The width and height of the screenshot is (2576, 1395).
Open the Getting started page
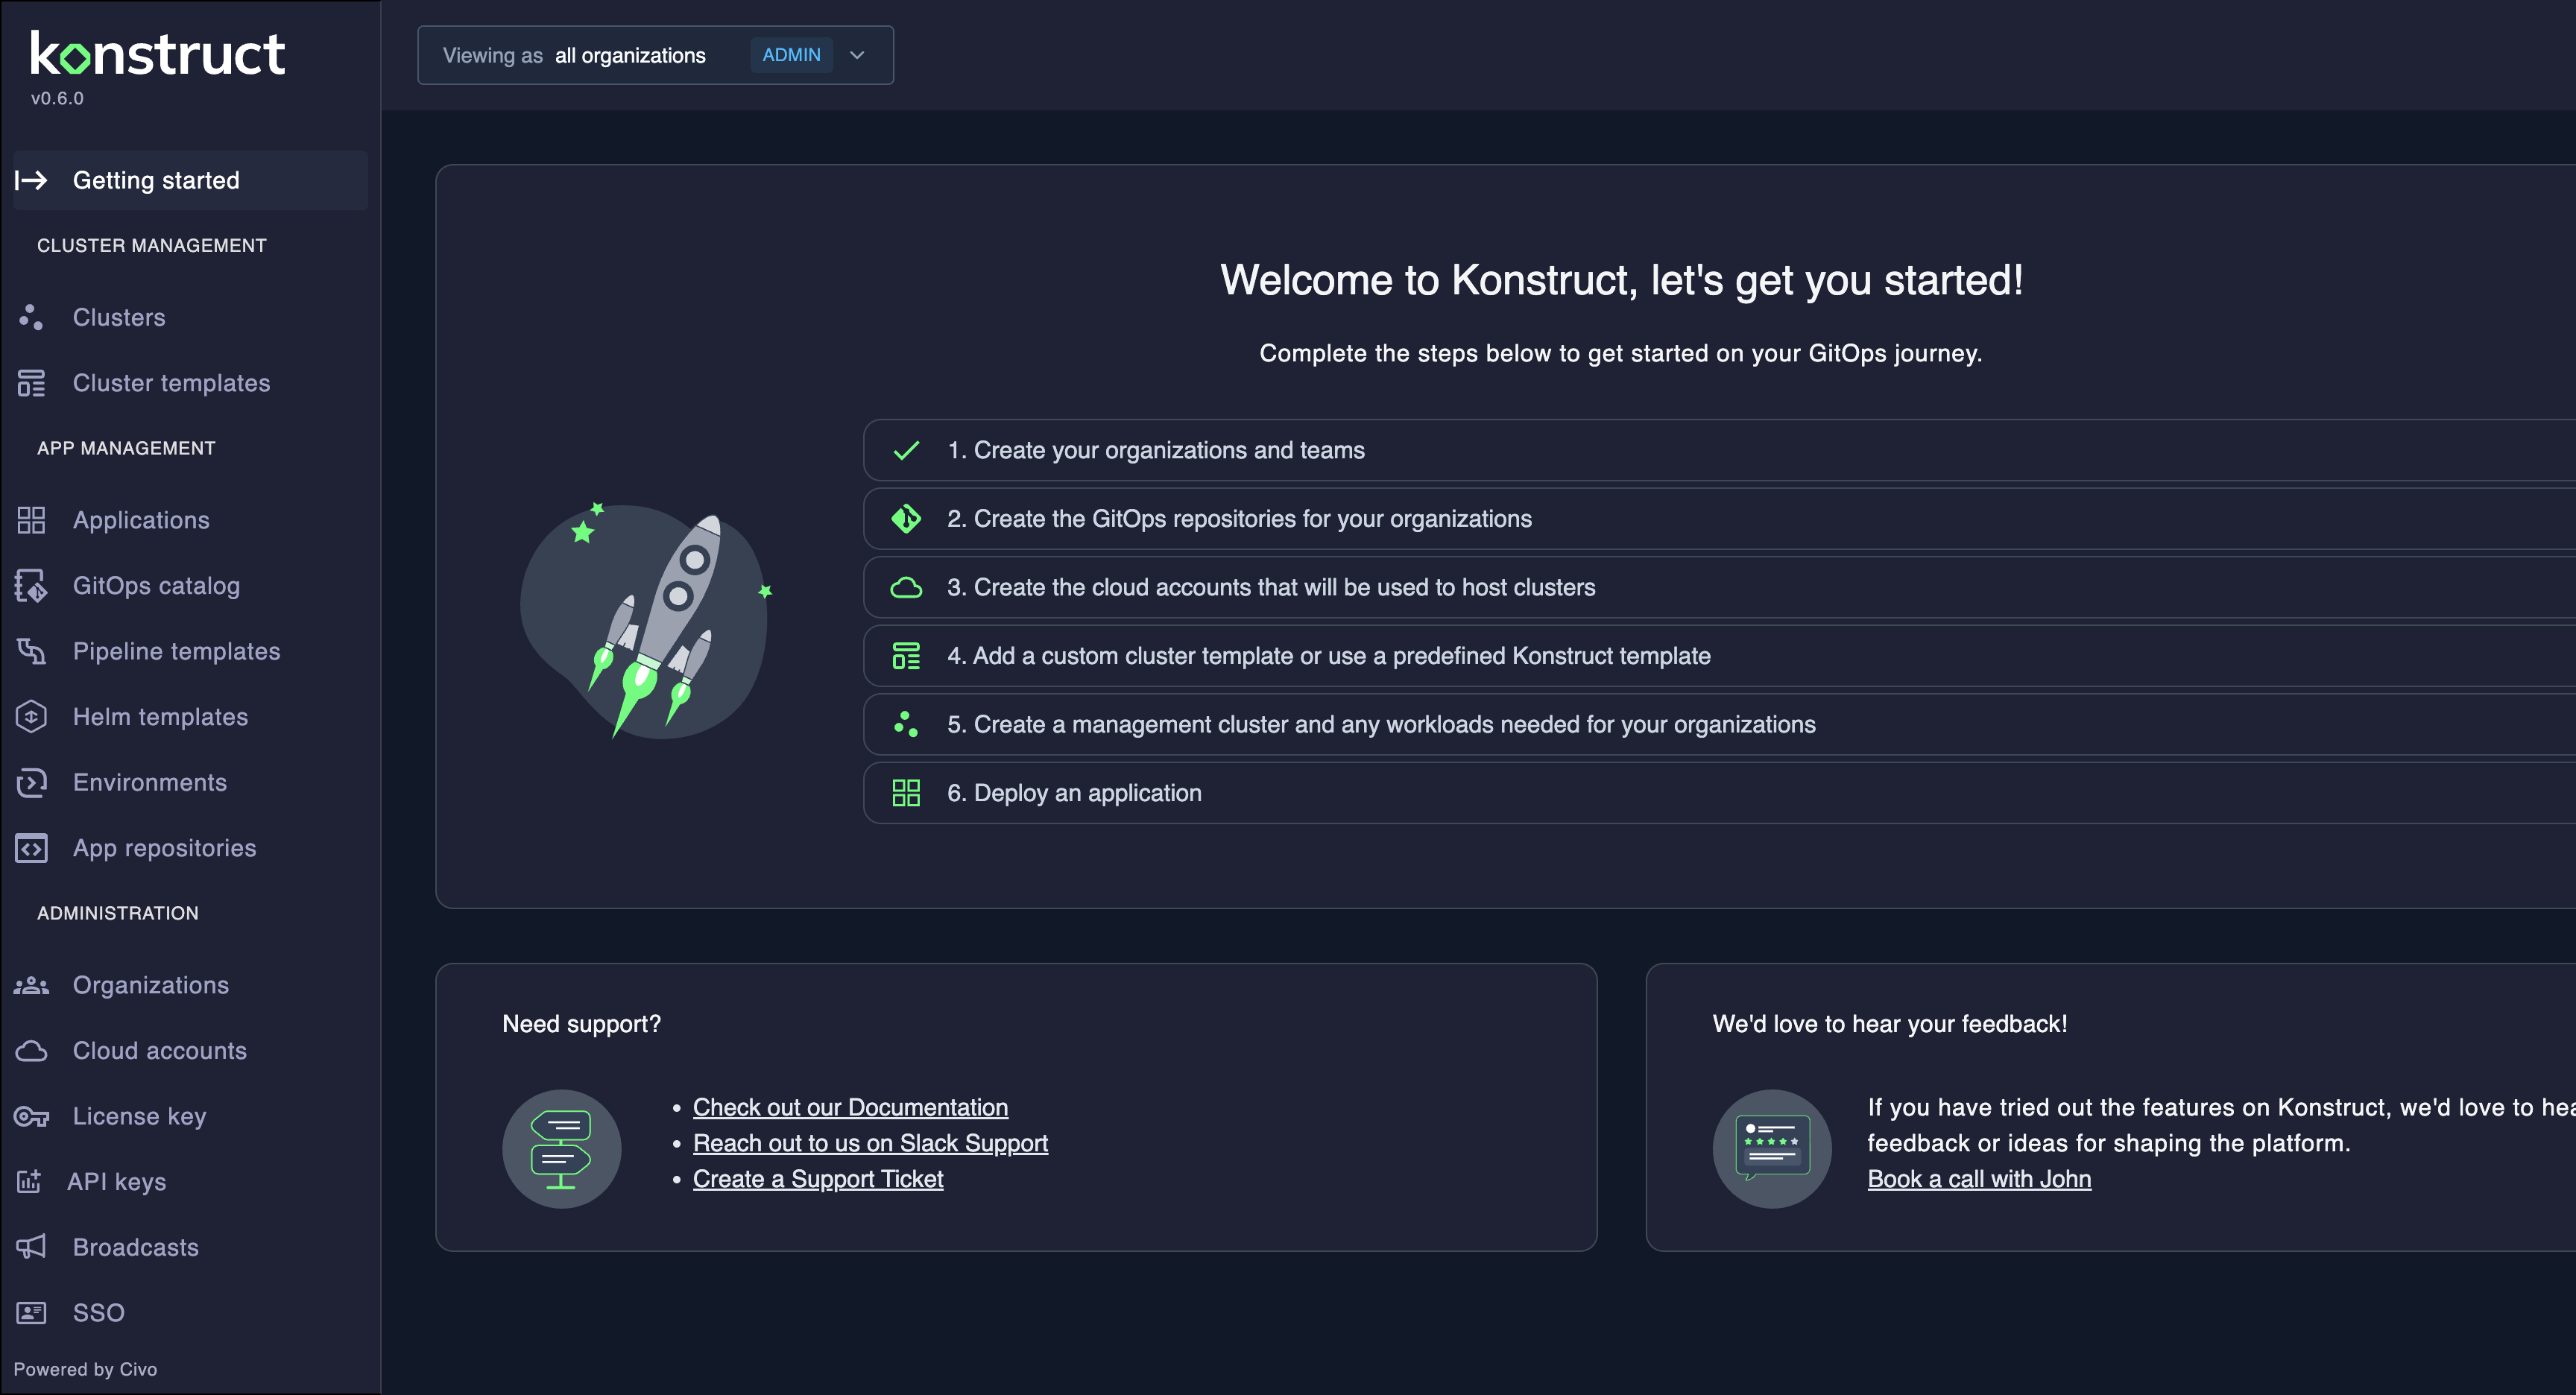coord(190,180)
